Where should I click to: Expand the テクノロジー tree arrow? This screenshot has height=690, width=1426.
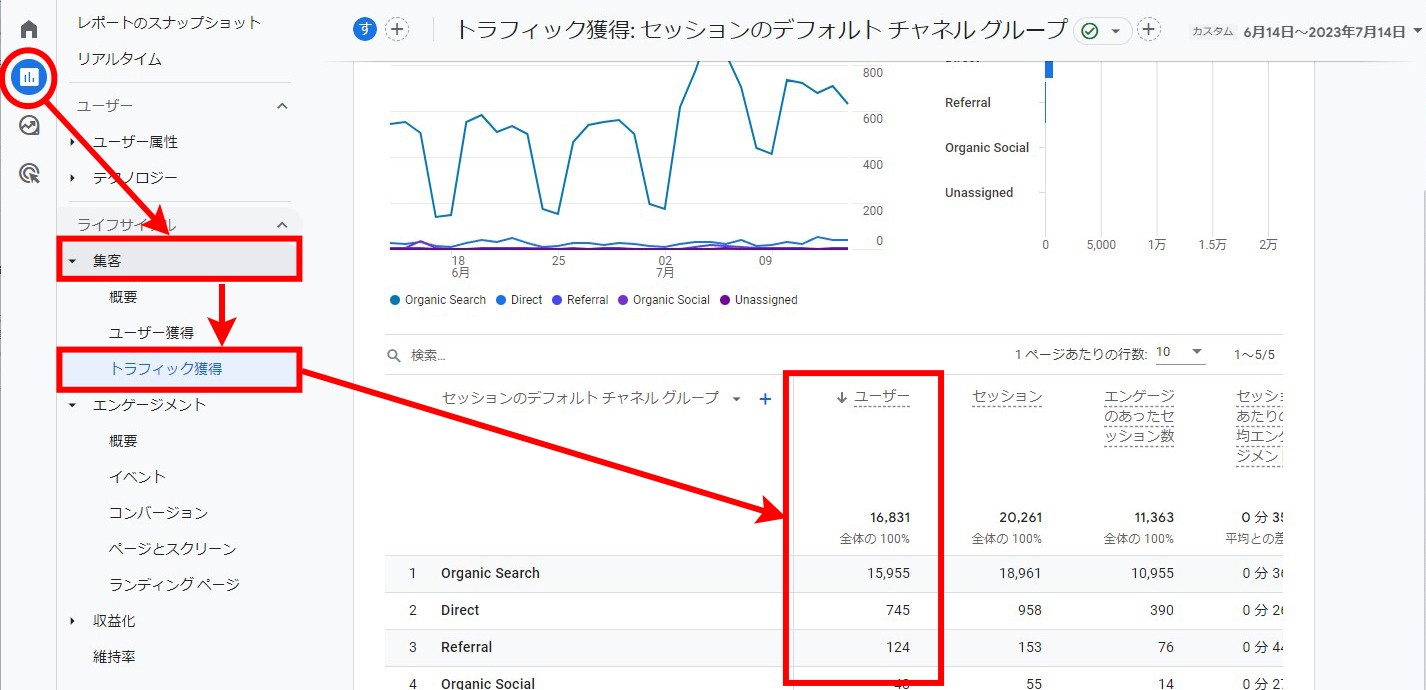(x=72, y=178)
